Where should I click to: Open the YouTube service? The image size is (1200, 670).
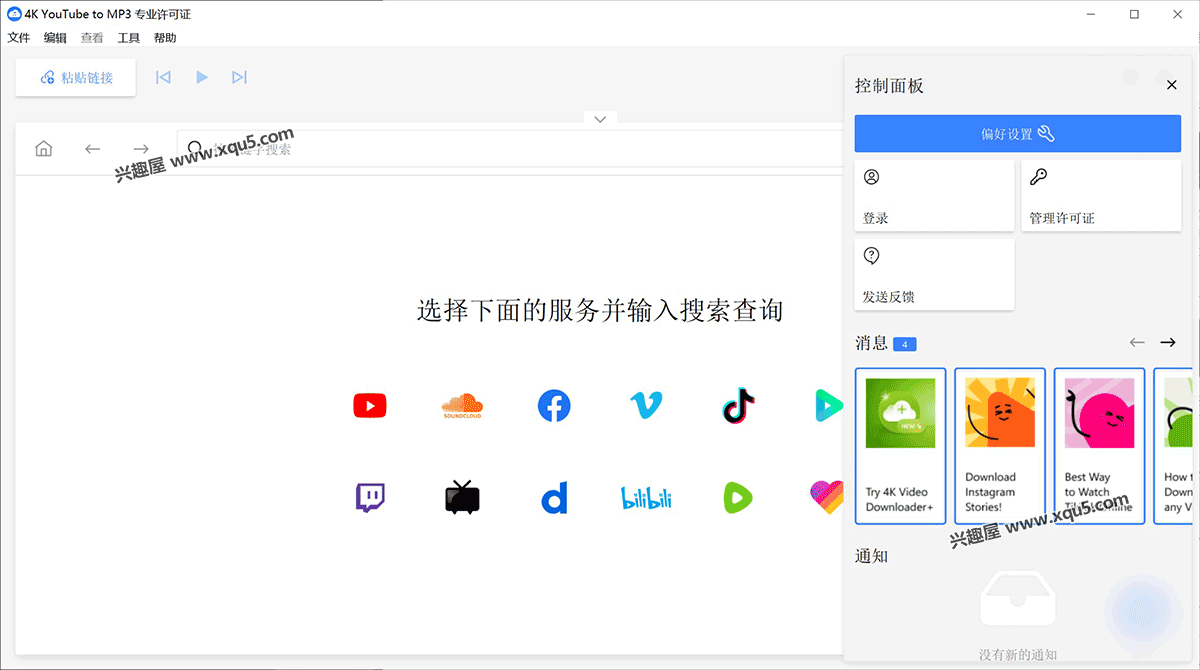tap(370, 405)
